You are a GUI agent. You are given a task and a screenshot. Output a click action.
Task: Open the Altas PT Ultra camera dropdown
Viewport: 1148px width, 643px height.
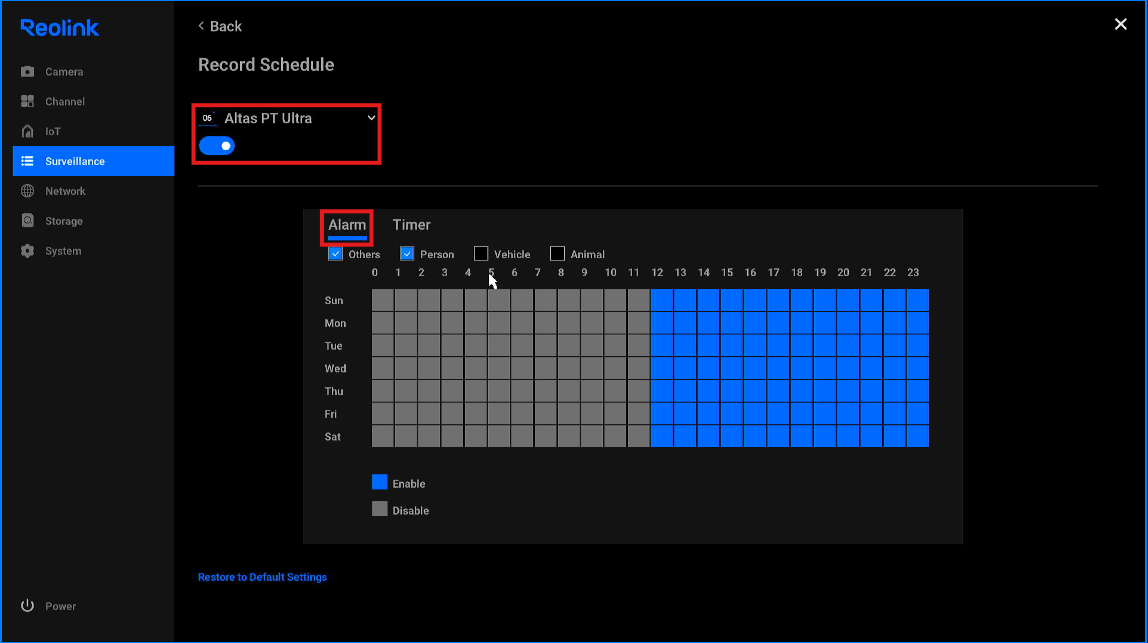tap(288, 119)
